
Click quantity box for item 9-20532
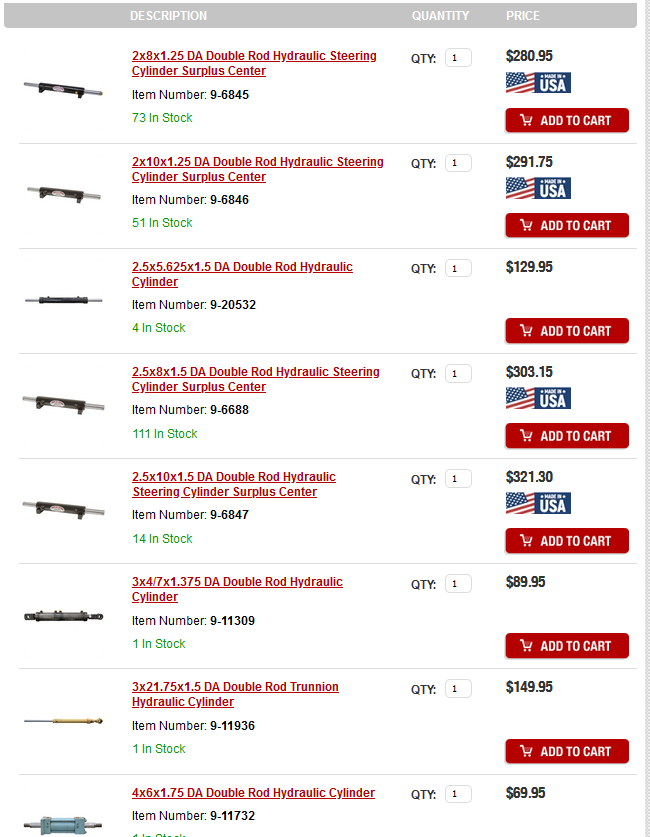point(458,268)
